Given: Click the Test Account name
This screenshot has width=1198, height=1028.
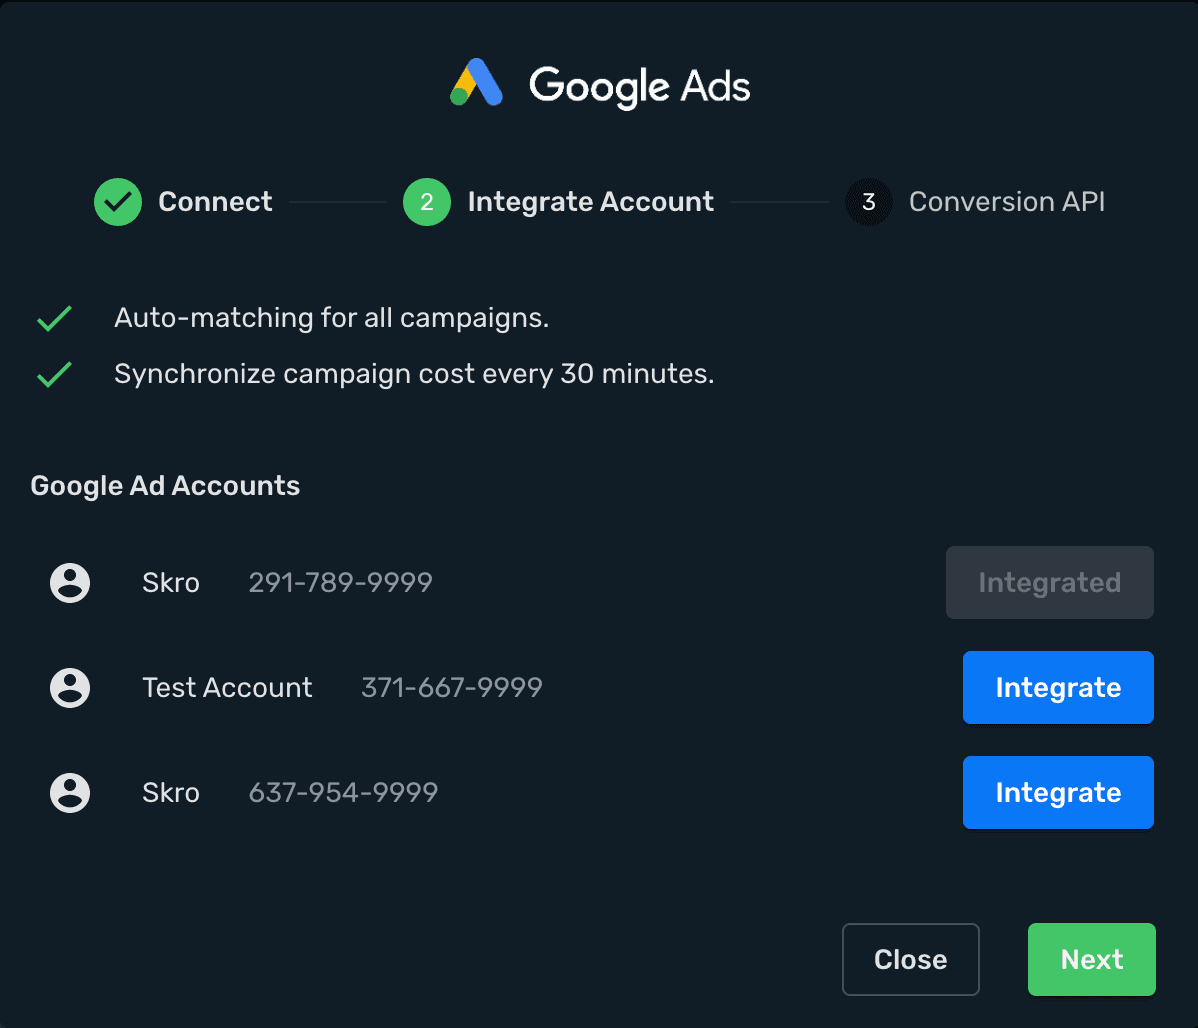Looking at the screenshot, I should 227,688.
